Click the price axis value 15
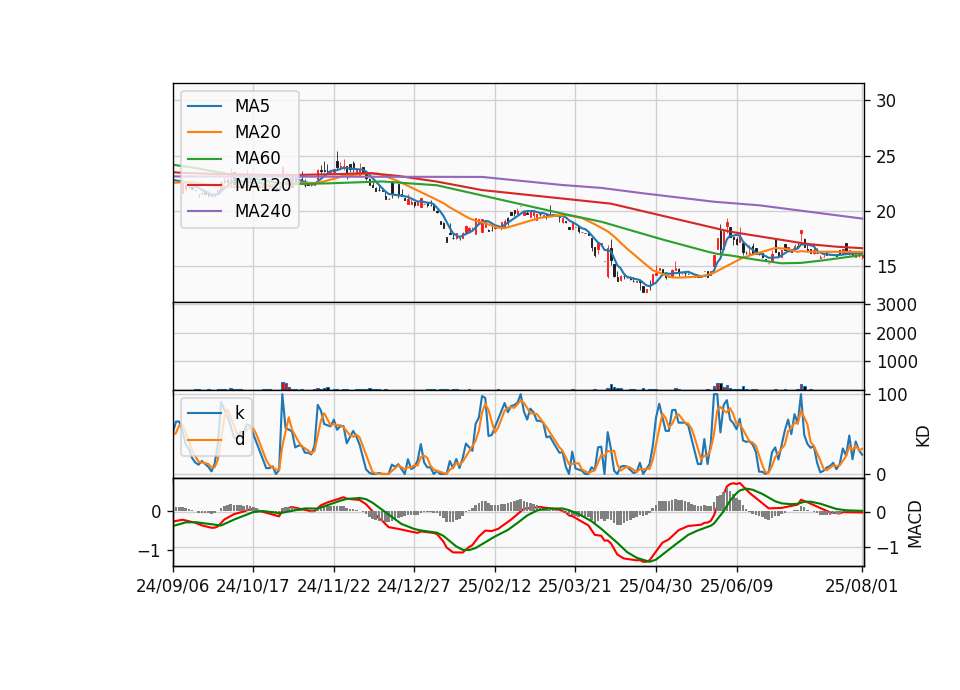Viewport: 960px width, 690px height. point(885,267)
